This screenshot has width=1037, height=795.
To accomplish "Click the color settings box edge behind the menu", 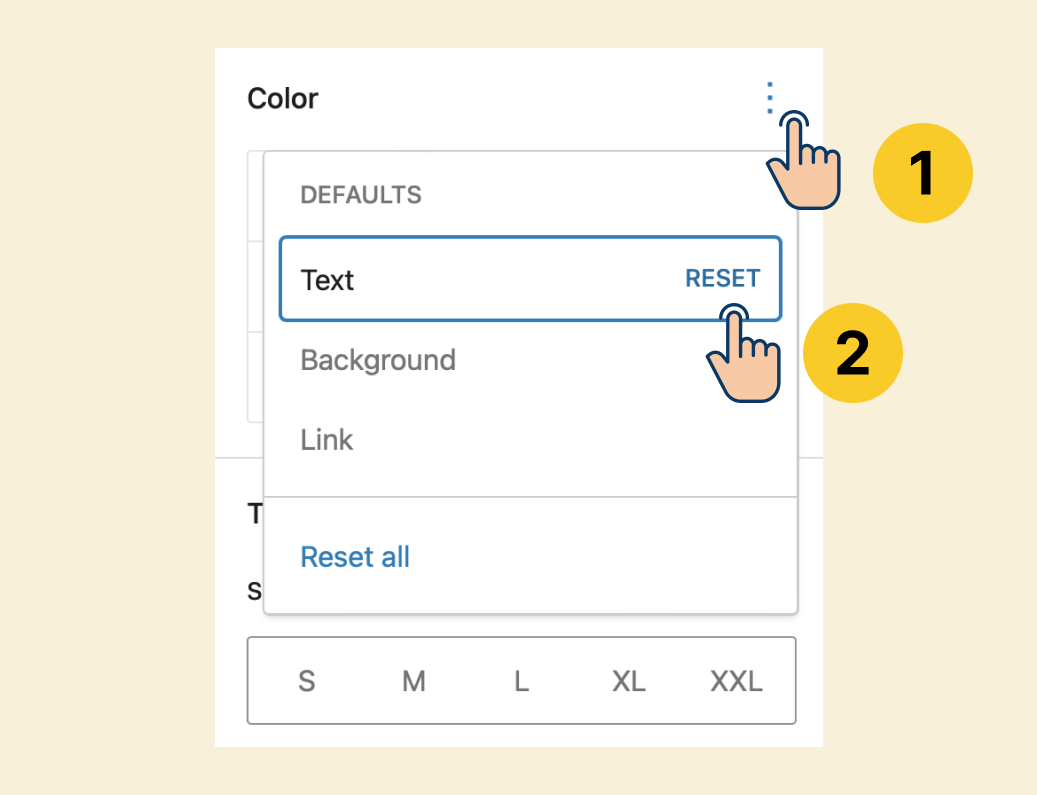I will tap(255, 286).
